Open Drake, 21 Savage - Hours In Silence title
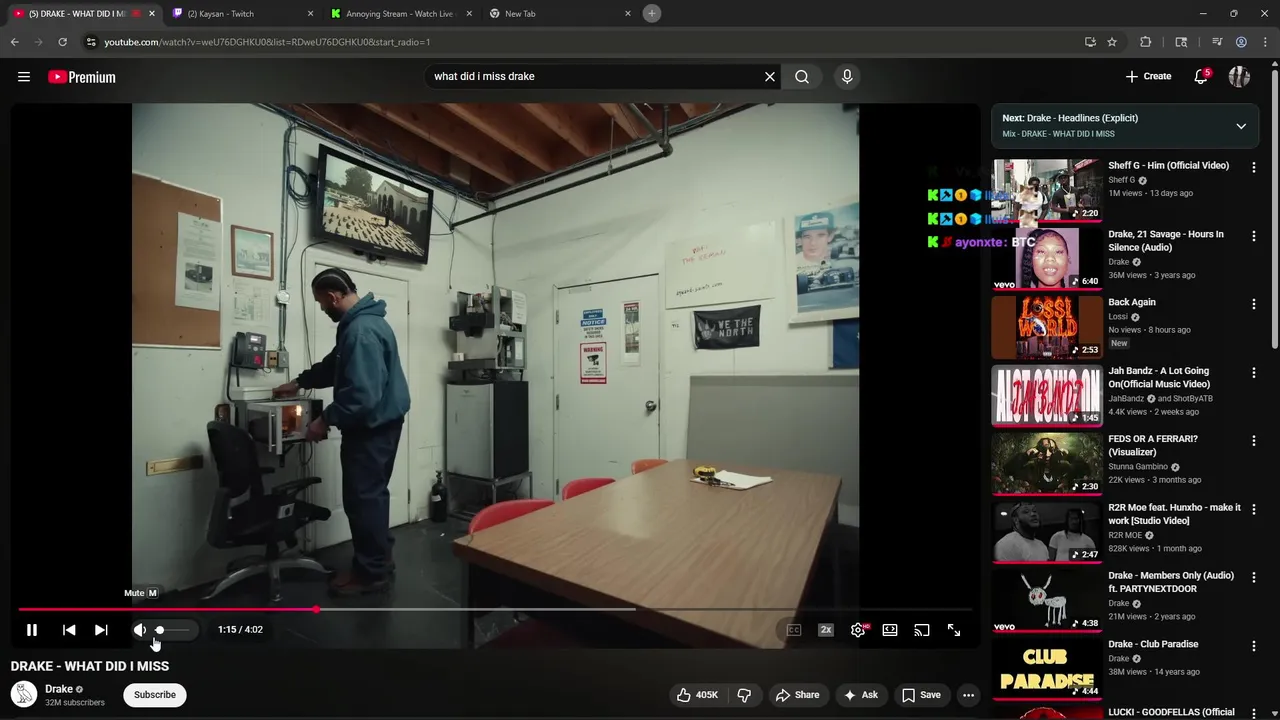The height and width of the screenshot is (720, 1280). [1166, 241]
